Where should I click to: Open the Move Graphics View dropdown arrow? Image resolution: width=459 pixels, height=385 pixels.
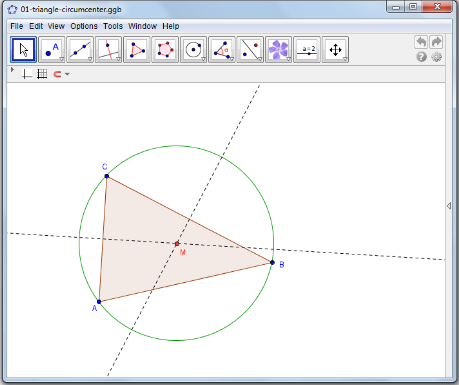(x=345, y=59)
